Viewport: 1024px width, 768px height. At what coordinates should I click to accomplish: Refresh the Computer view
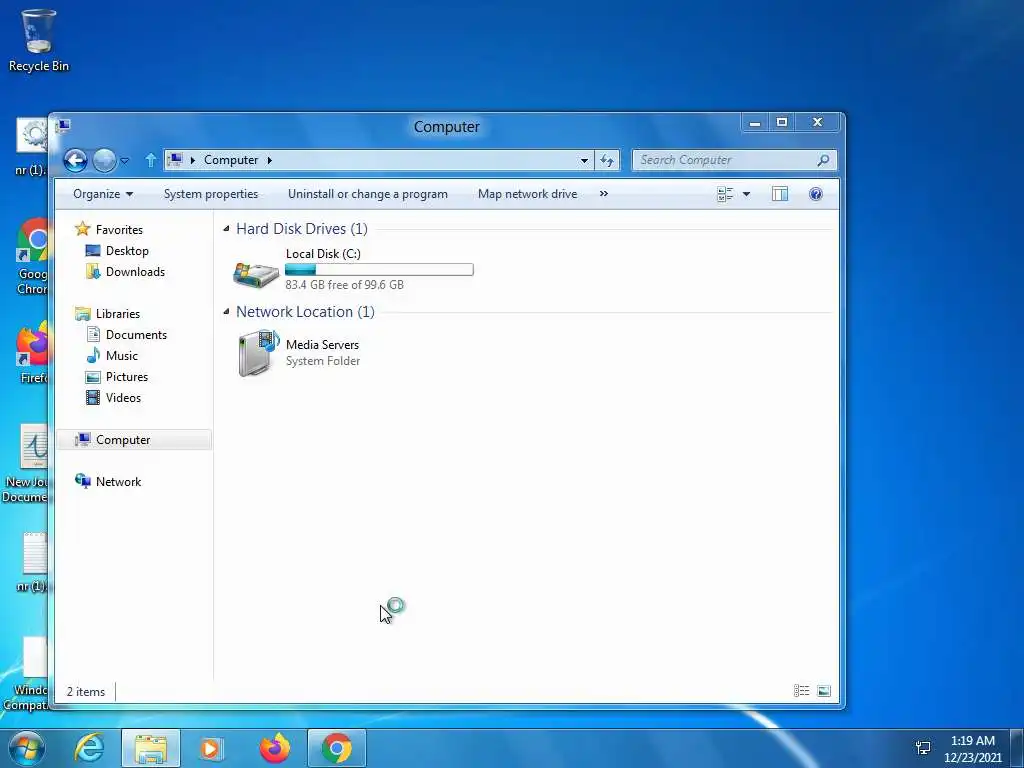point(607,160)
